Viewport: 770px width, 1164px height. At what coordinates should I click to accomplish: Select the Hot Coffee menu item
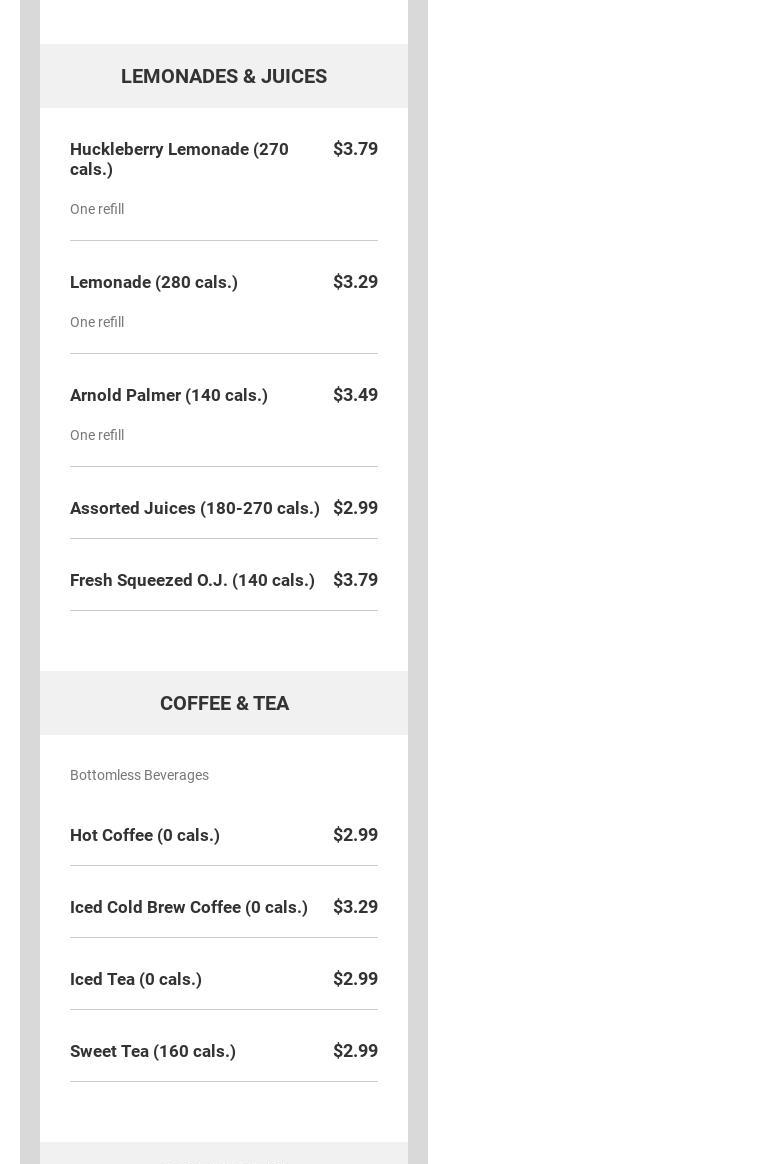(x=145, y=835)
